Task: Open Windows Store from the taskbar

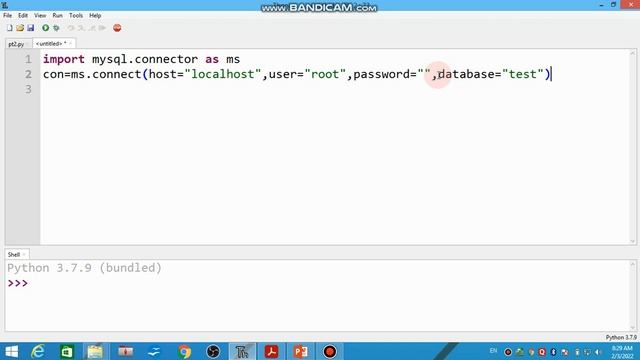Action: click(67, 351)
